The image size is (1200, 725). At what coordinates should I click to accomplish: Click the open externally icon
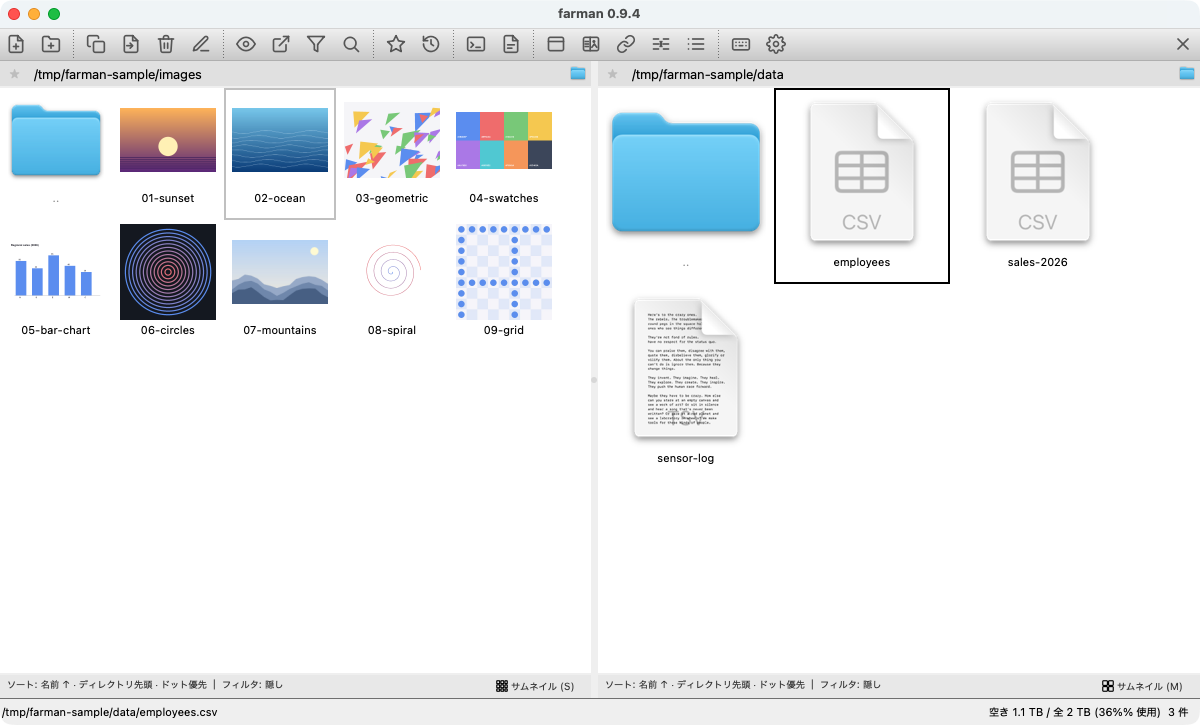point(281,44)
